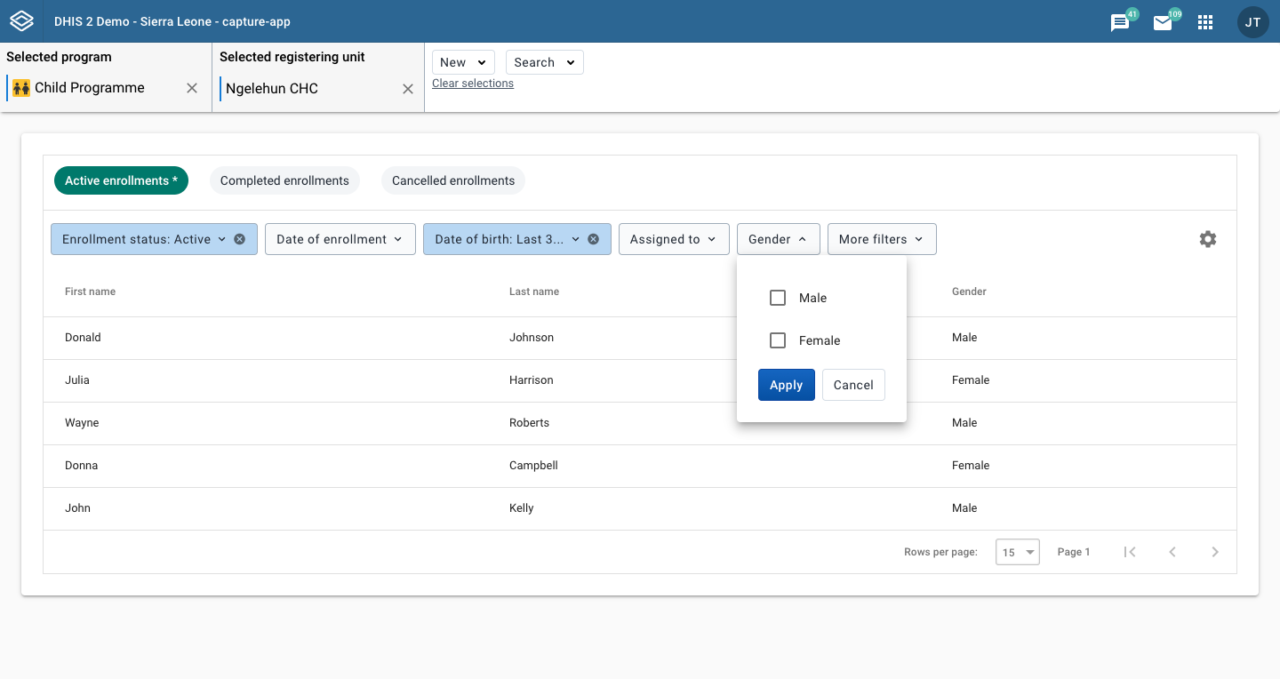1280x679 pixels.
Task: Switch to Completed enrollments tab
Action: 284,180
